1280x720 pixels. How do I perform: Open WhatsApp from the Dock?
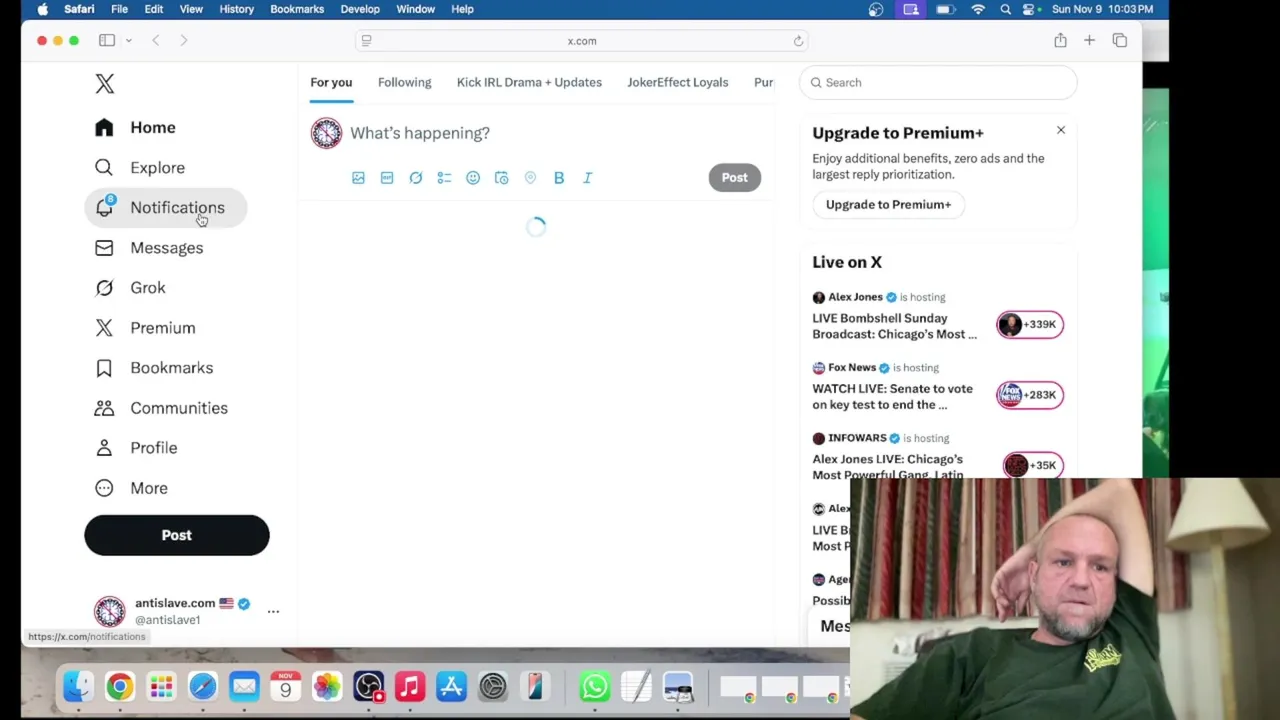(594, 687)
